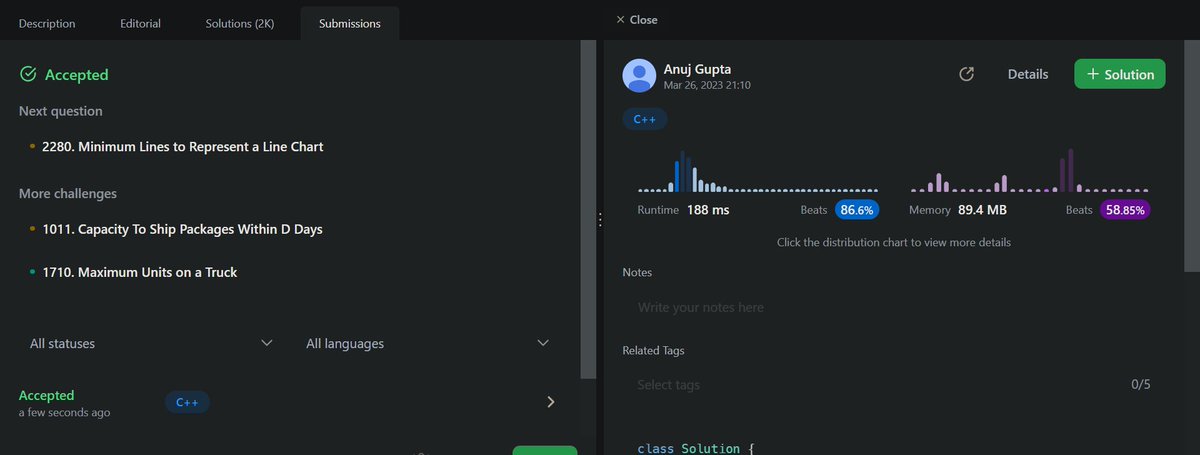Image resolution: width=1200 pixels, height=455 pixels.
Task: Open the Solutions (2K) tab
Action: coord(242,23)
